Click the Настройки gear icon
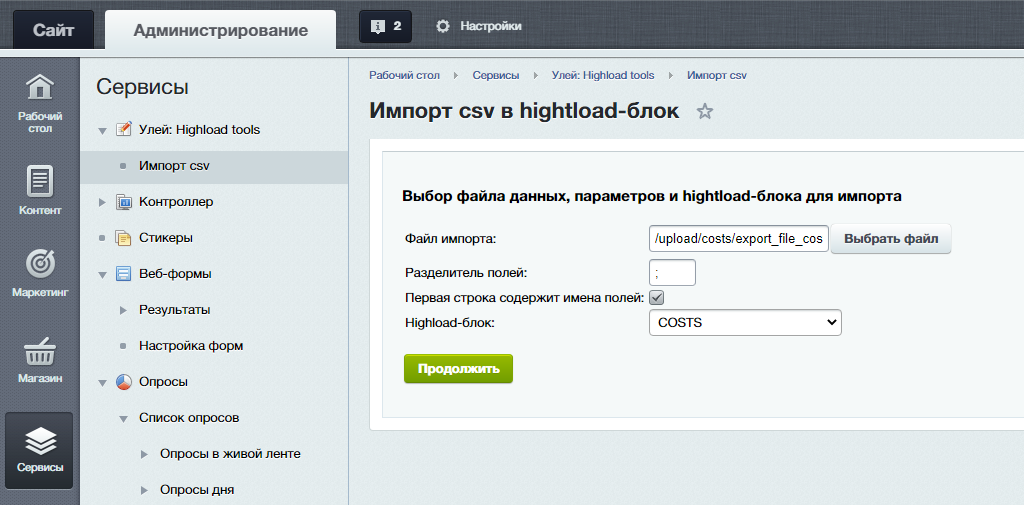The image size is (1024, 505). point(443,26)
